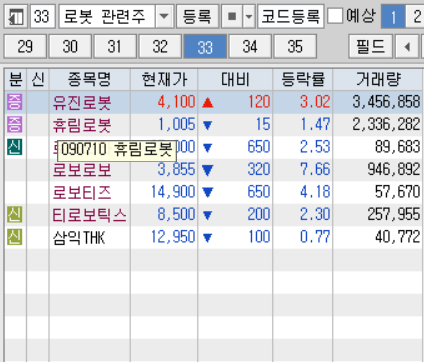This screenshot has height=362, width=424.
Task: Click the 코드등록 button
Action: point(291,16)
